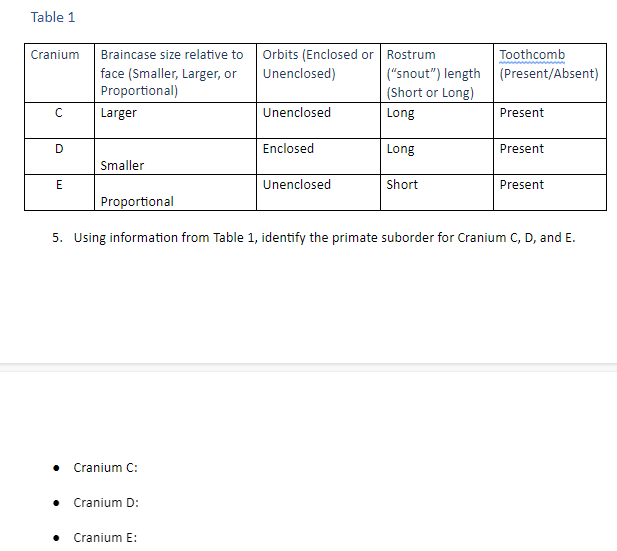
Task: Select the cranium 'D' cell
Action: [59, 156]
